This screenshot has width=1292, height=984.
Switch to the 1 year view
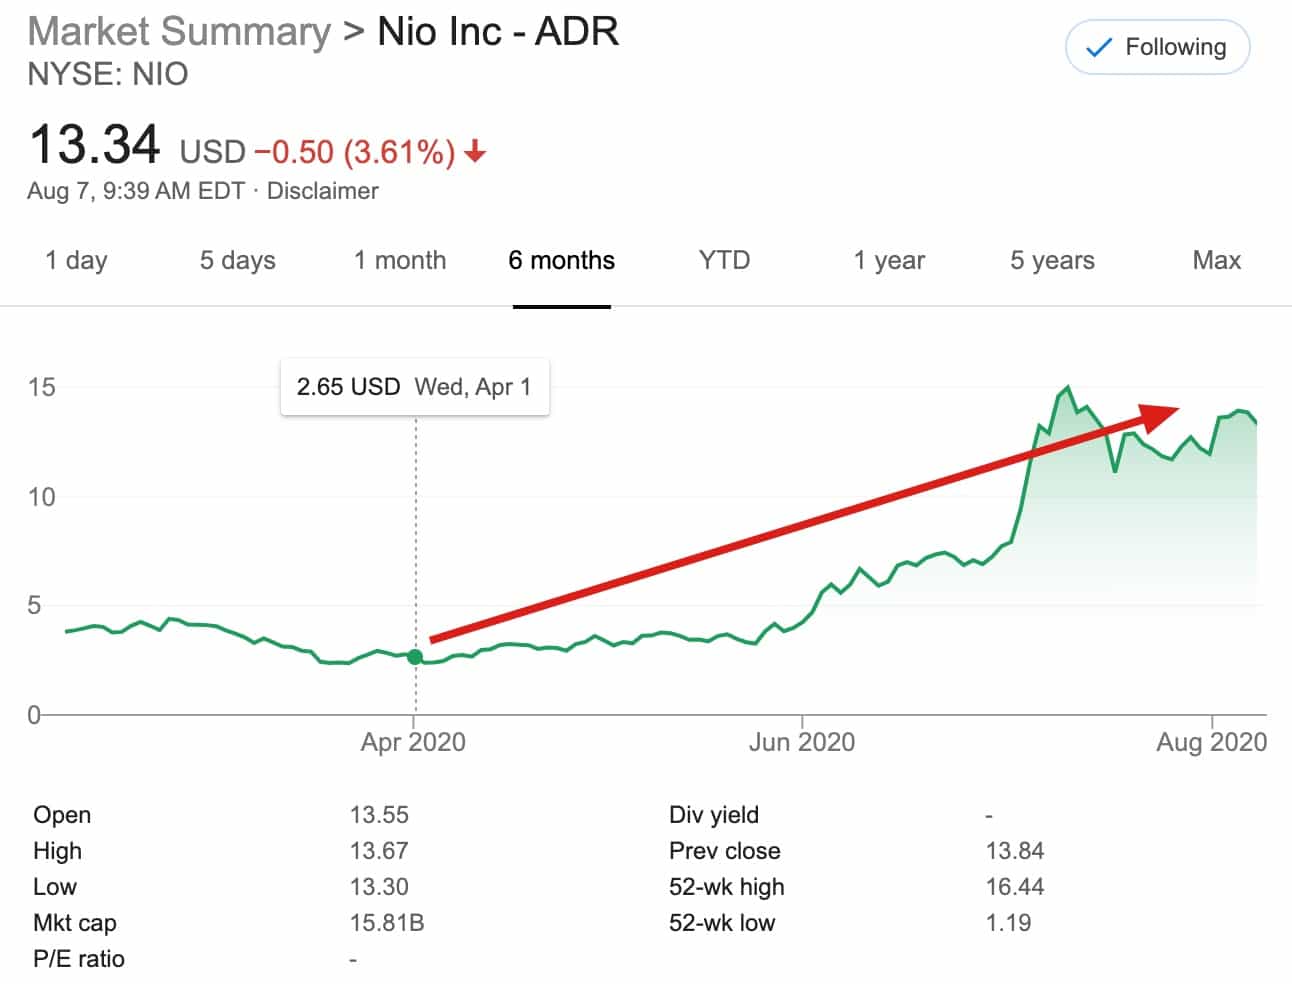[887, 260]
